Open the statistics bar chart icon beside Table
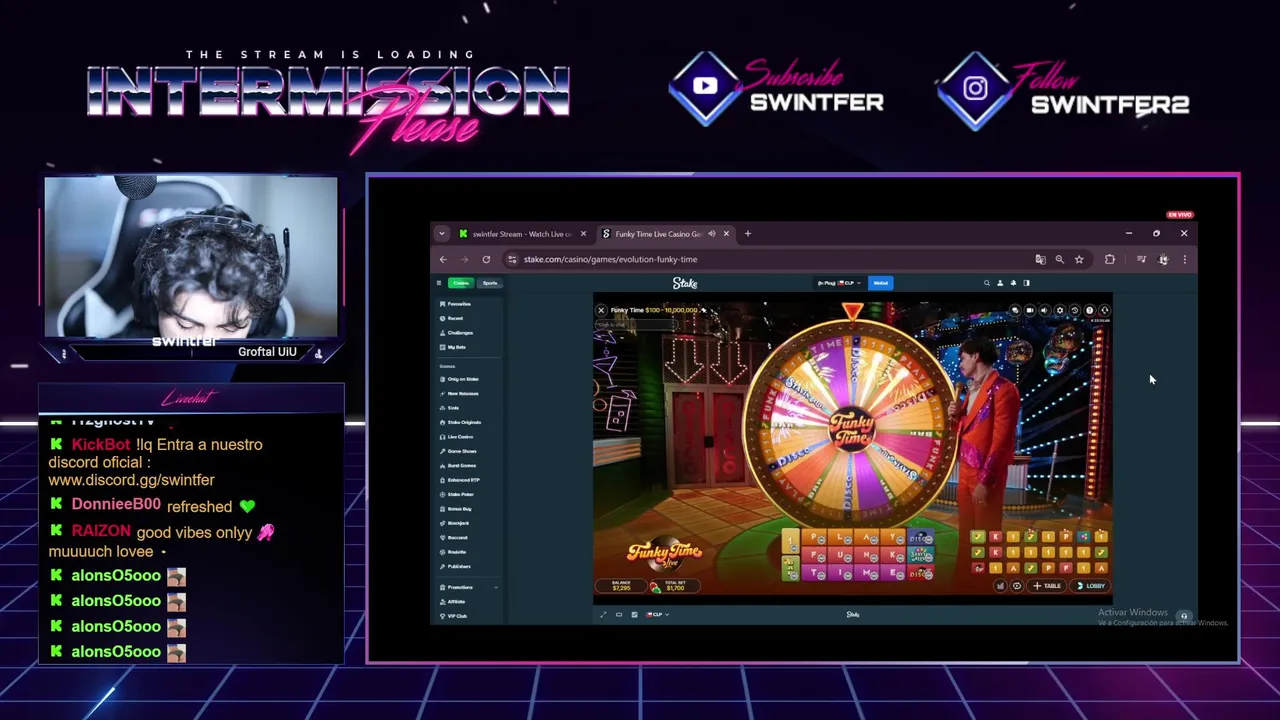 point(1000,585)
